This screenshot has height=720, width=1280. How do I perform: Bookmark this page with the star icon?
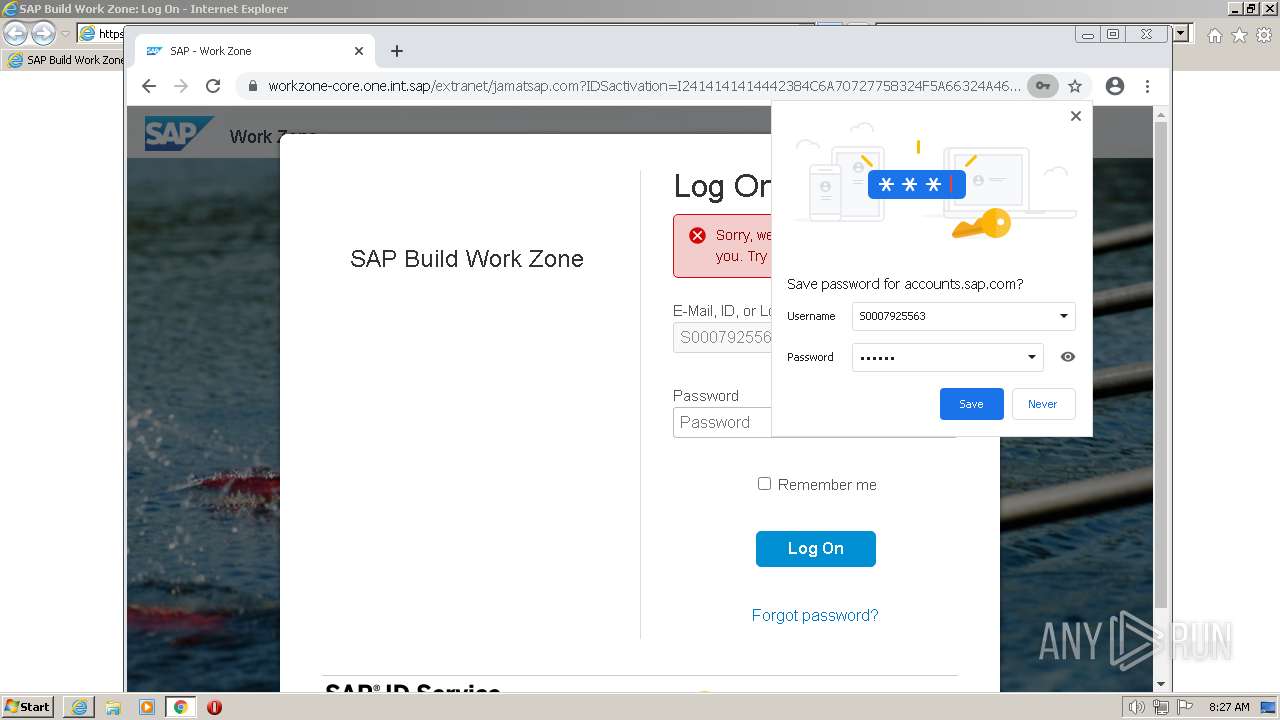(1075, 86)
